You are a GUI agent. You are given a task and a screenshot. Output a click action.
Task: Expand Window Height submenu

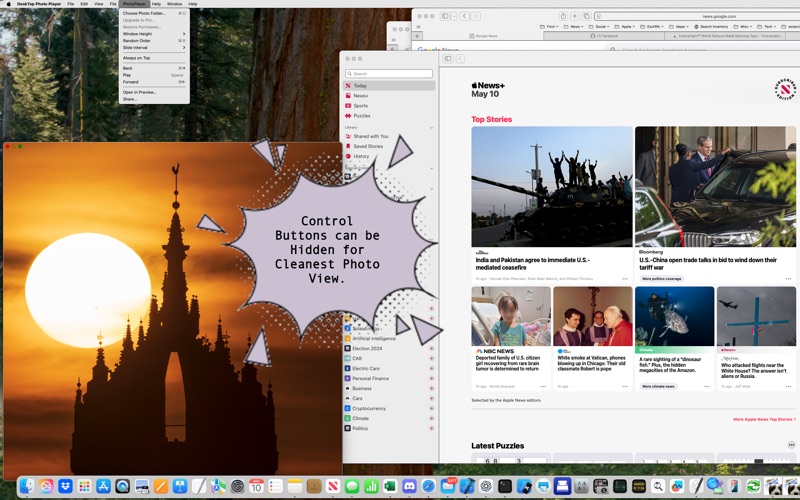pos(154,34)
